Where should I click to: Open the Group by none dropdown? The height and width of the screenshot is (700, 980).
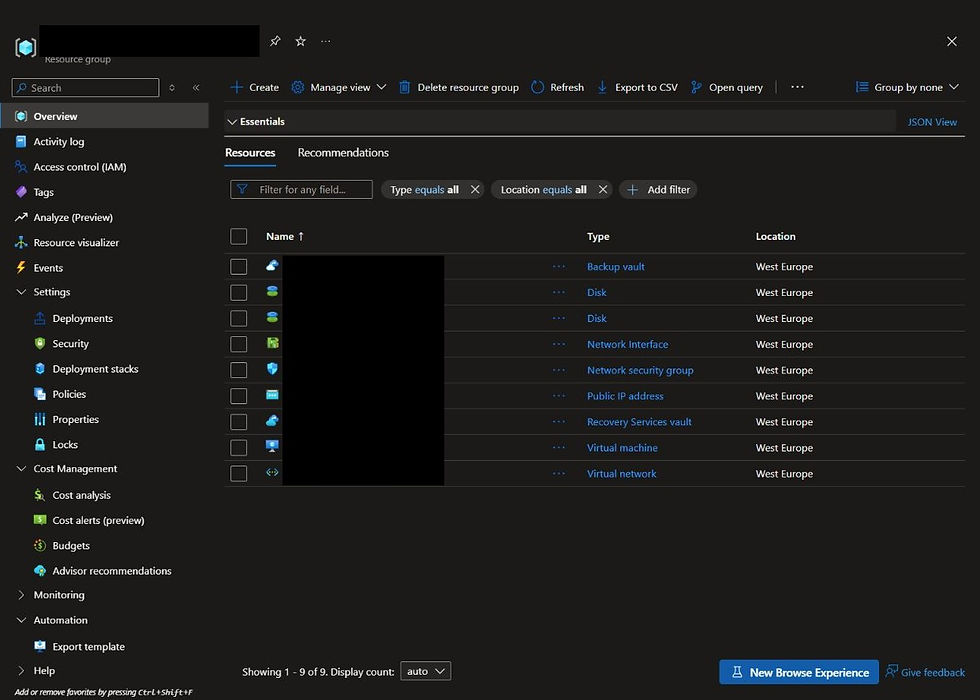[907, 88]
